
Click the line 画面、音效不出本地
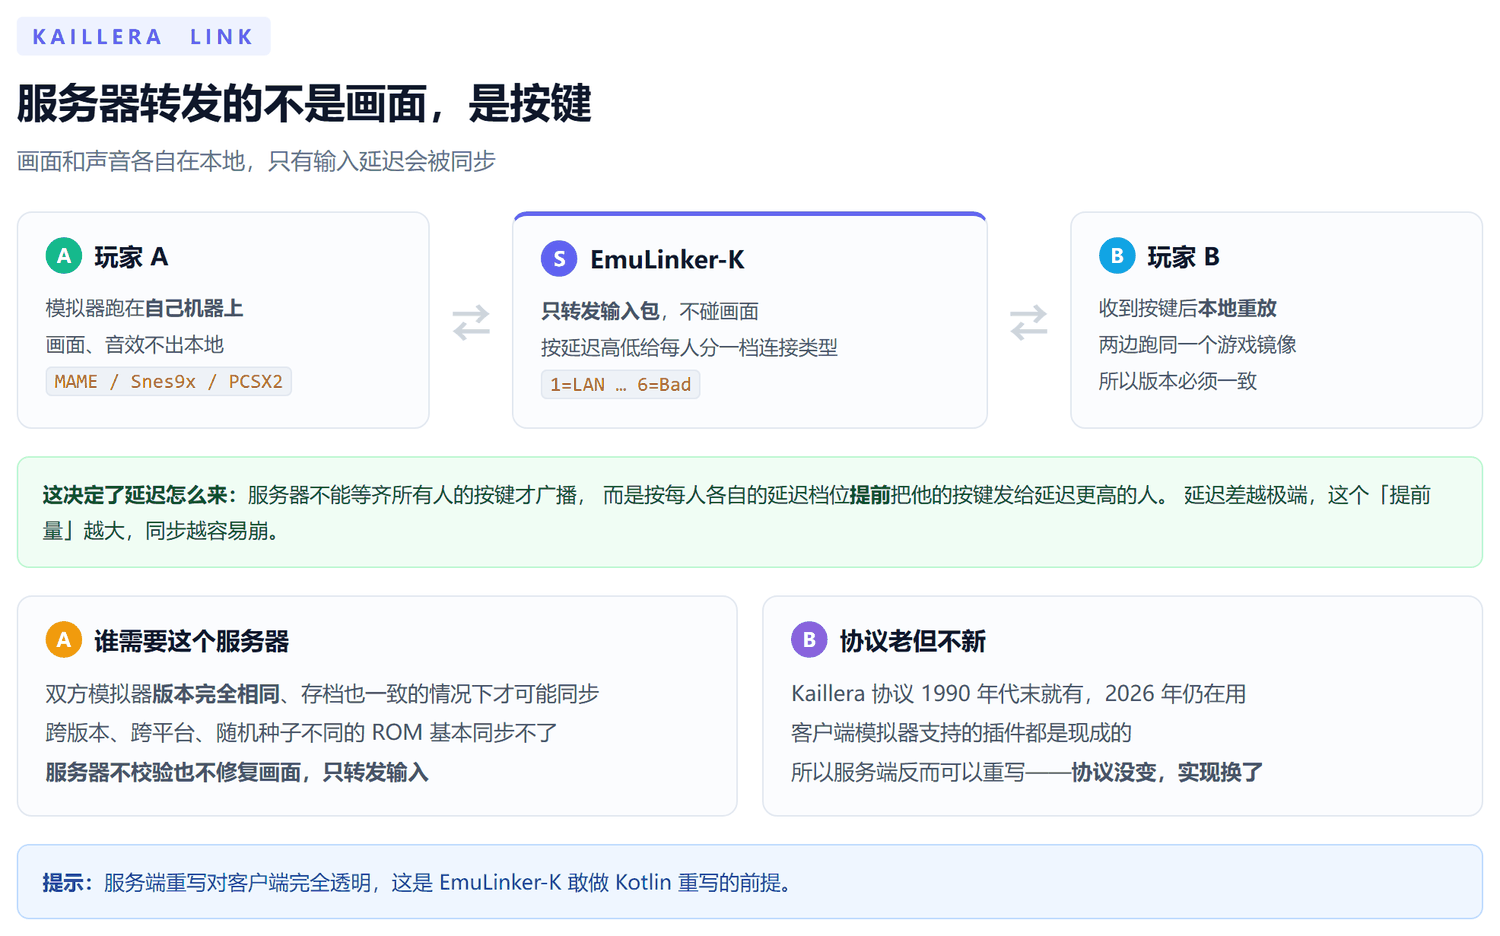coord(135,344)
